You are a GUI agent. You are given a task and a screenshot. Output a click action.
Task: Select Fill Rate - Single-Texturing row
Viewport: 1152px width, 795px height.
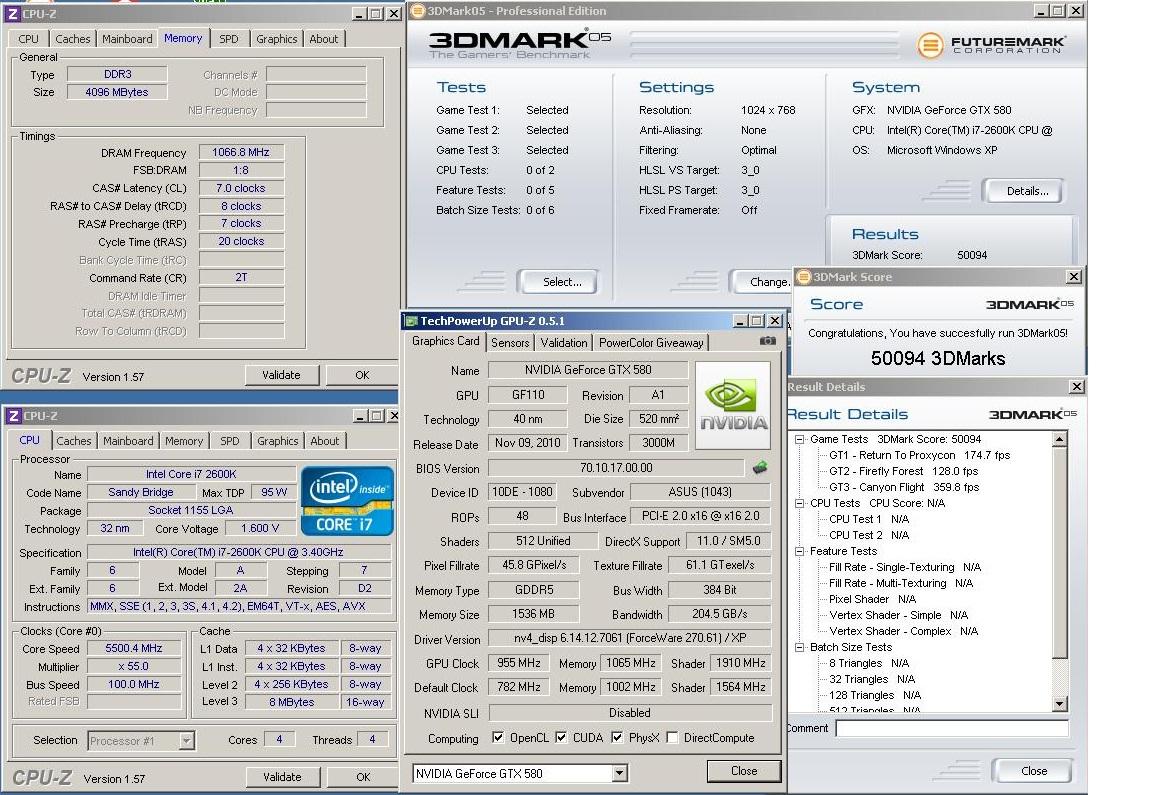(x=904, y=567)
